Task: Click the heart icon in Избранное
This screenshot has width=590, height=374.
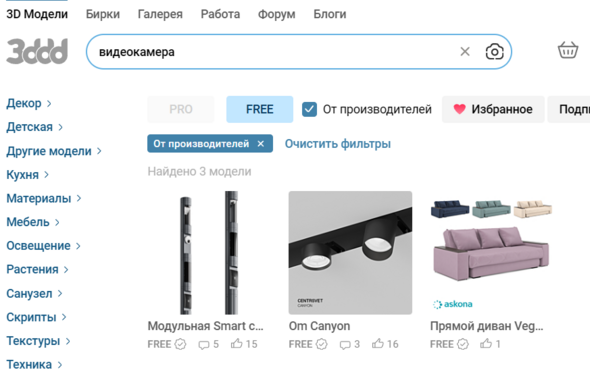Action: coord(459,109)
